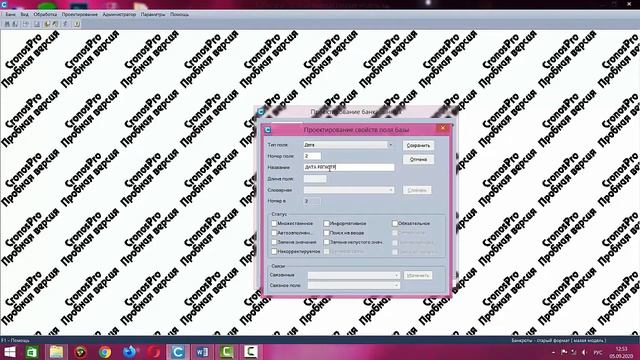Click the Тип поля dropdown arrow
640x360 pixels.
(x=390, y=145)
